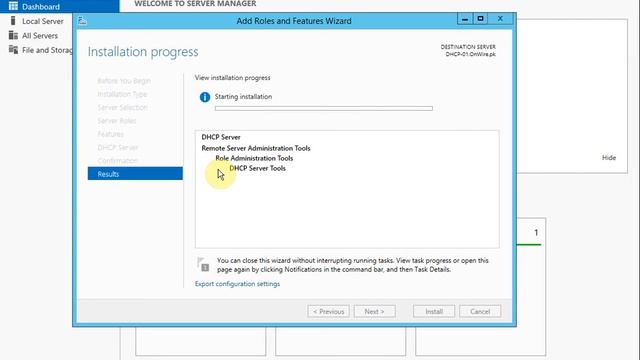Viewport: 640px width, 360px height.
Task: Click Hide in Server Manager welcome tile
Action: 609,158
